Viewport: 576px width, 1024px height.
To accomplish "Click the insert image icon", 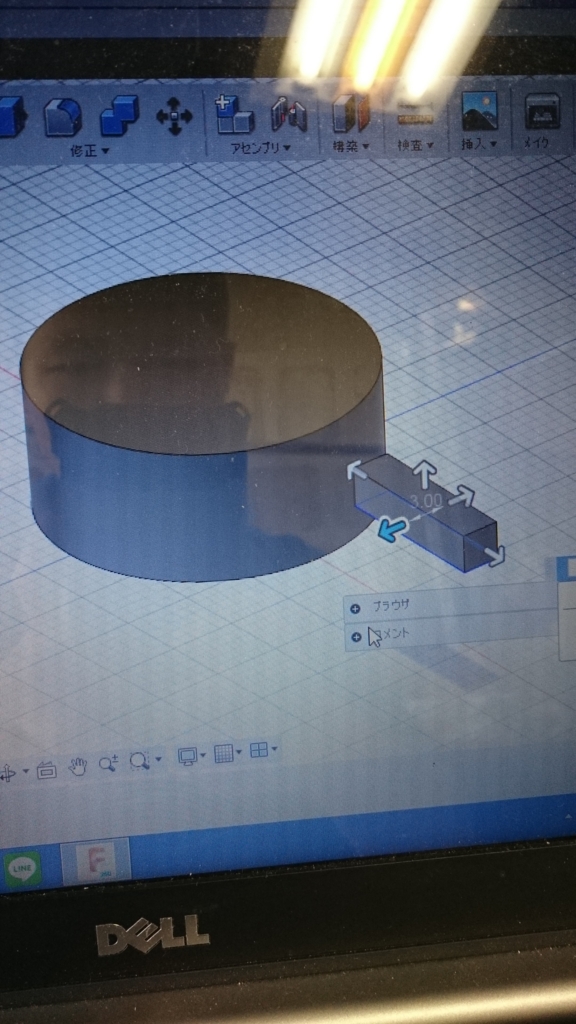I will [479, 110].
